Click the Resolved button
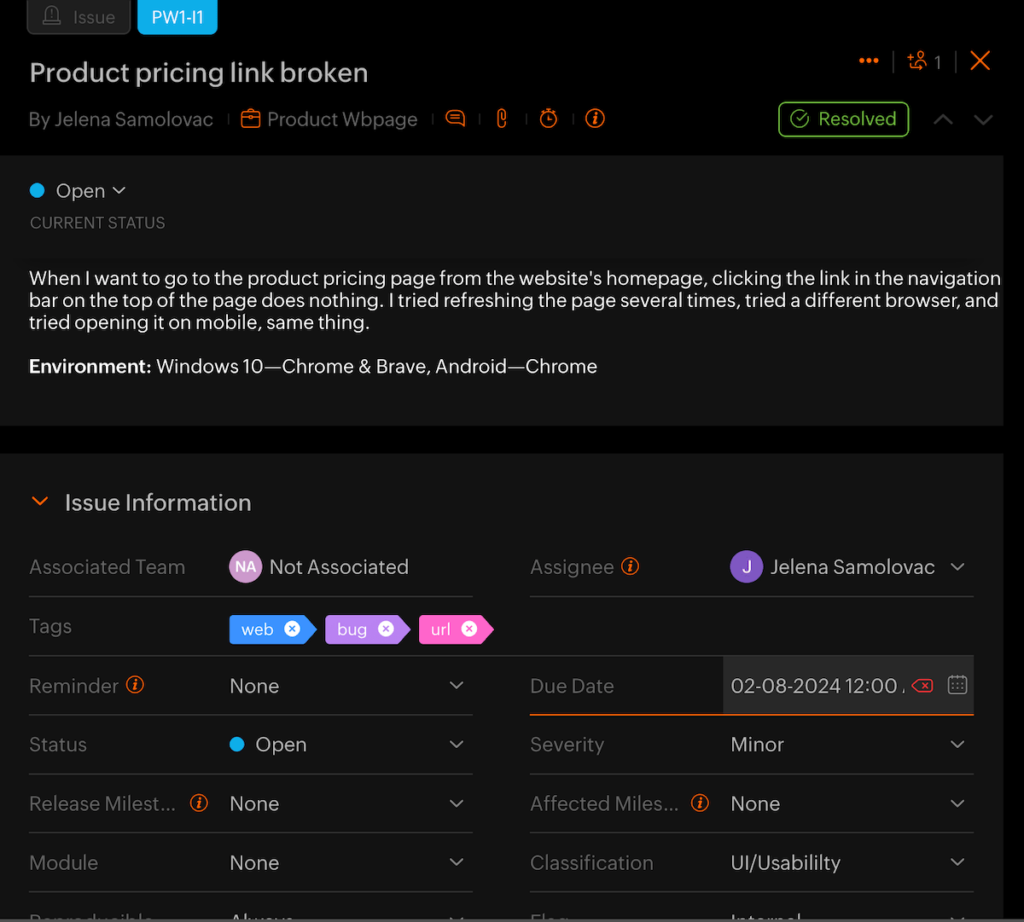 click(843, 118)
